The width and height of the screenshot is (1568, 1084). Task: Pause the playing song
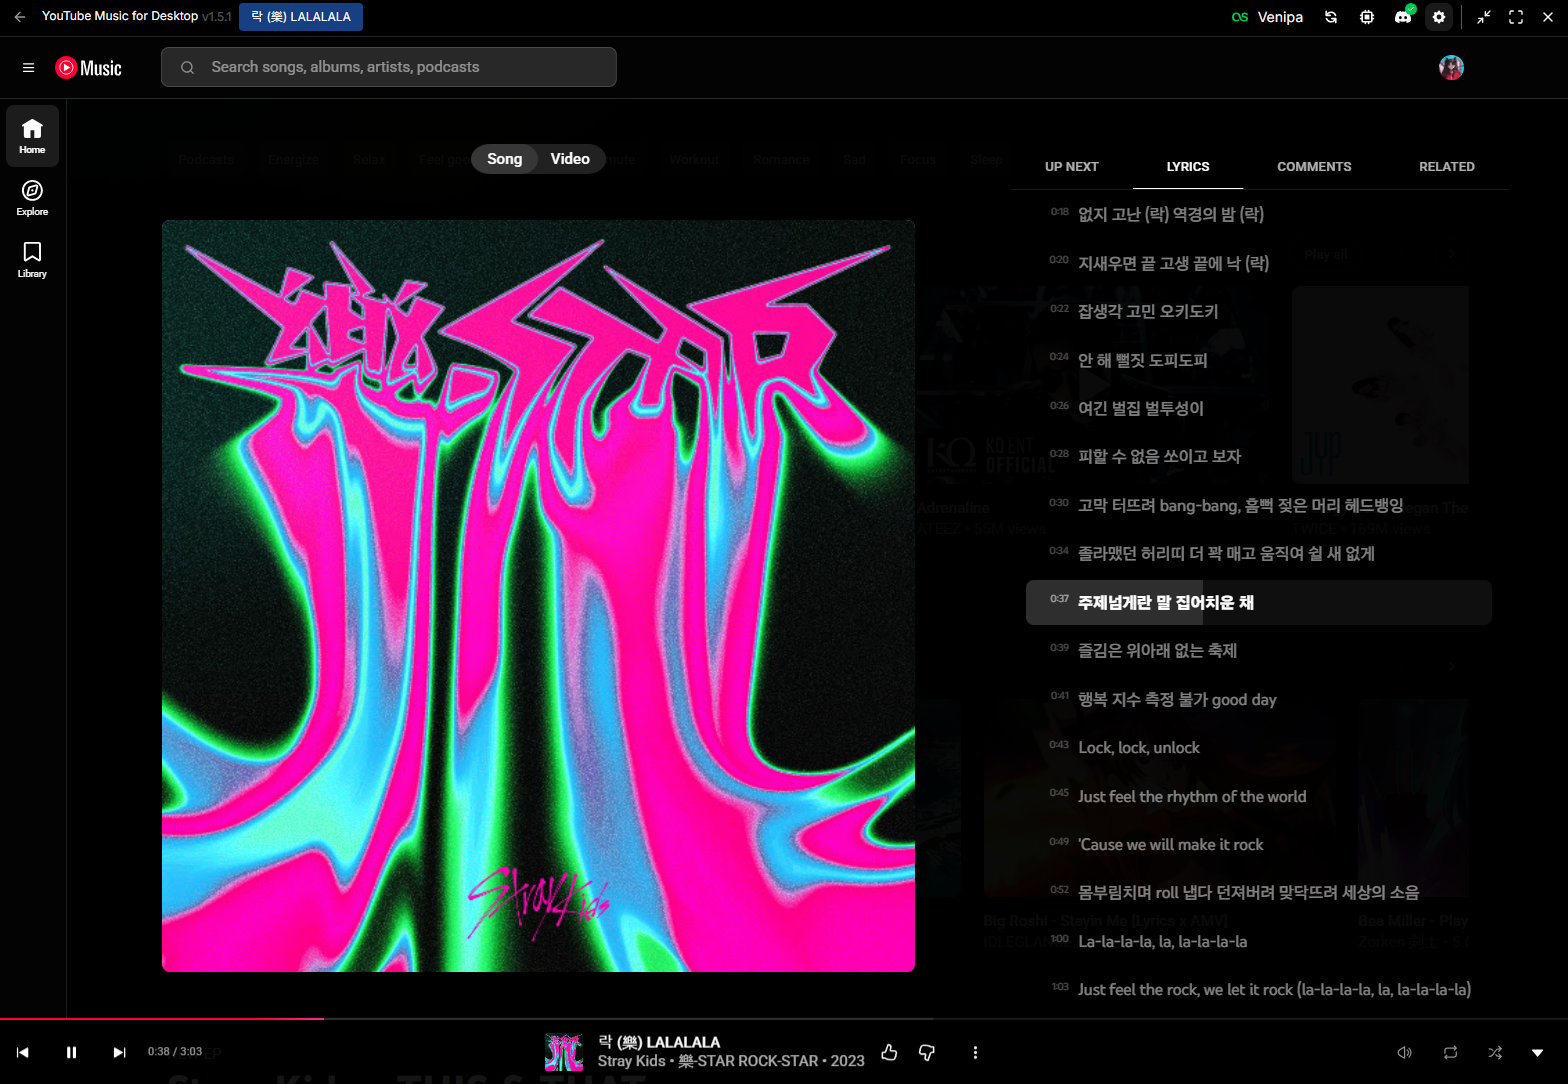pyautogui.click(x=71, y=1052)
